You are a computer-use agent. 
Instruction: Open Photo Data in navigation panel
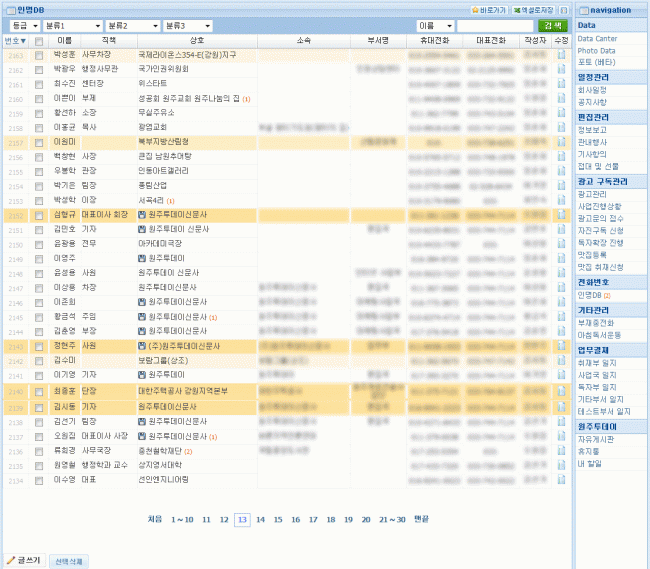[x=597, y=50]
